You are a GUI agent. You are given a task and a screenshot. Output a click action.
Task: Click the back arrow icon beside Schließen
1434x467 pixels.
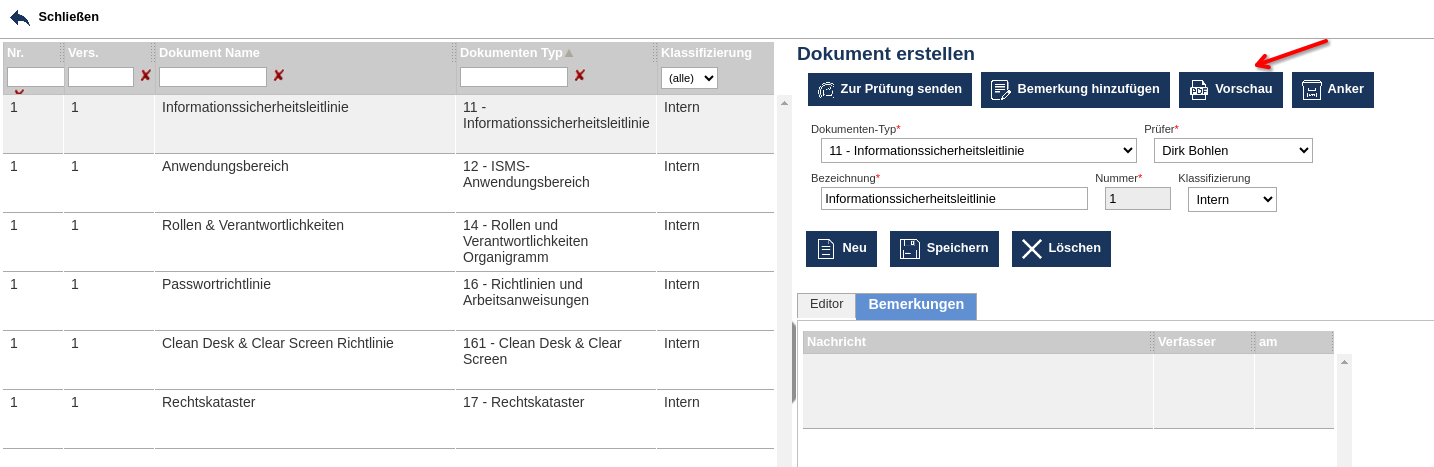click(x=20, y=18)
